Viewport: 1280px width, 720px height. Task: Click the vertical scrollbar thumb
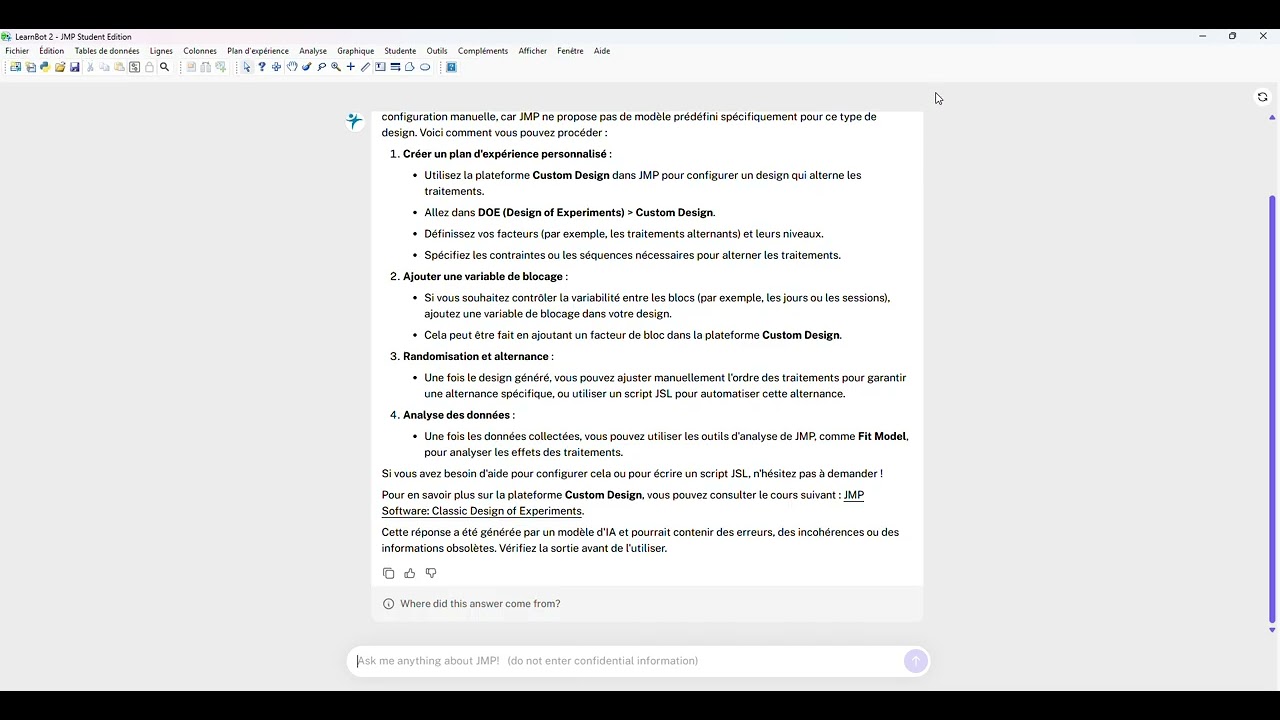click(1272, 408)
